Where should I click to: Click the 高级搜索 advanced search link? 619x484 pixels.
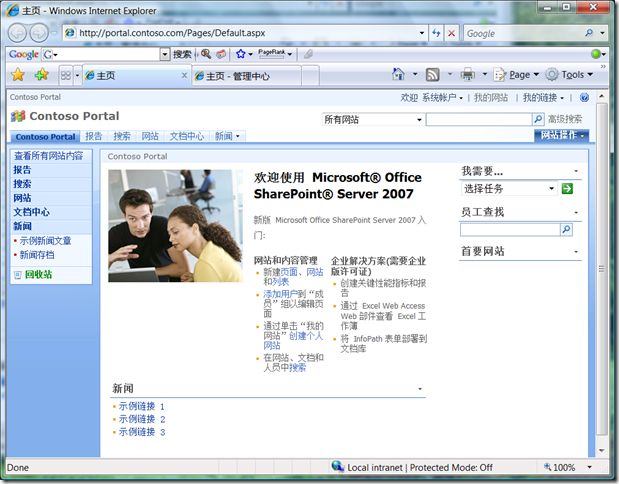tap(565, 119)
